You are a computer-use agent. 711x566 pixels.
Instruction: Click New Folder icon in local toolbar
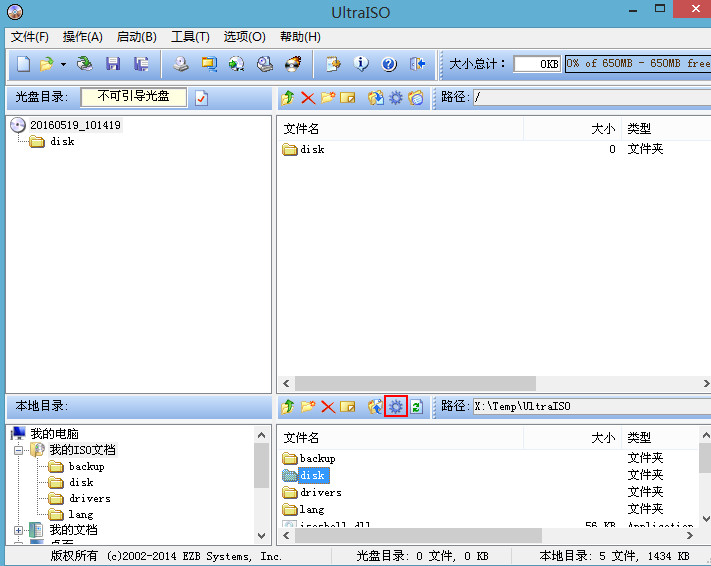pyautogui.click(x=308, y=406)
